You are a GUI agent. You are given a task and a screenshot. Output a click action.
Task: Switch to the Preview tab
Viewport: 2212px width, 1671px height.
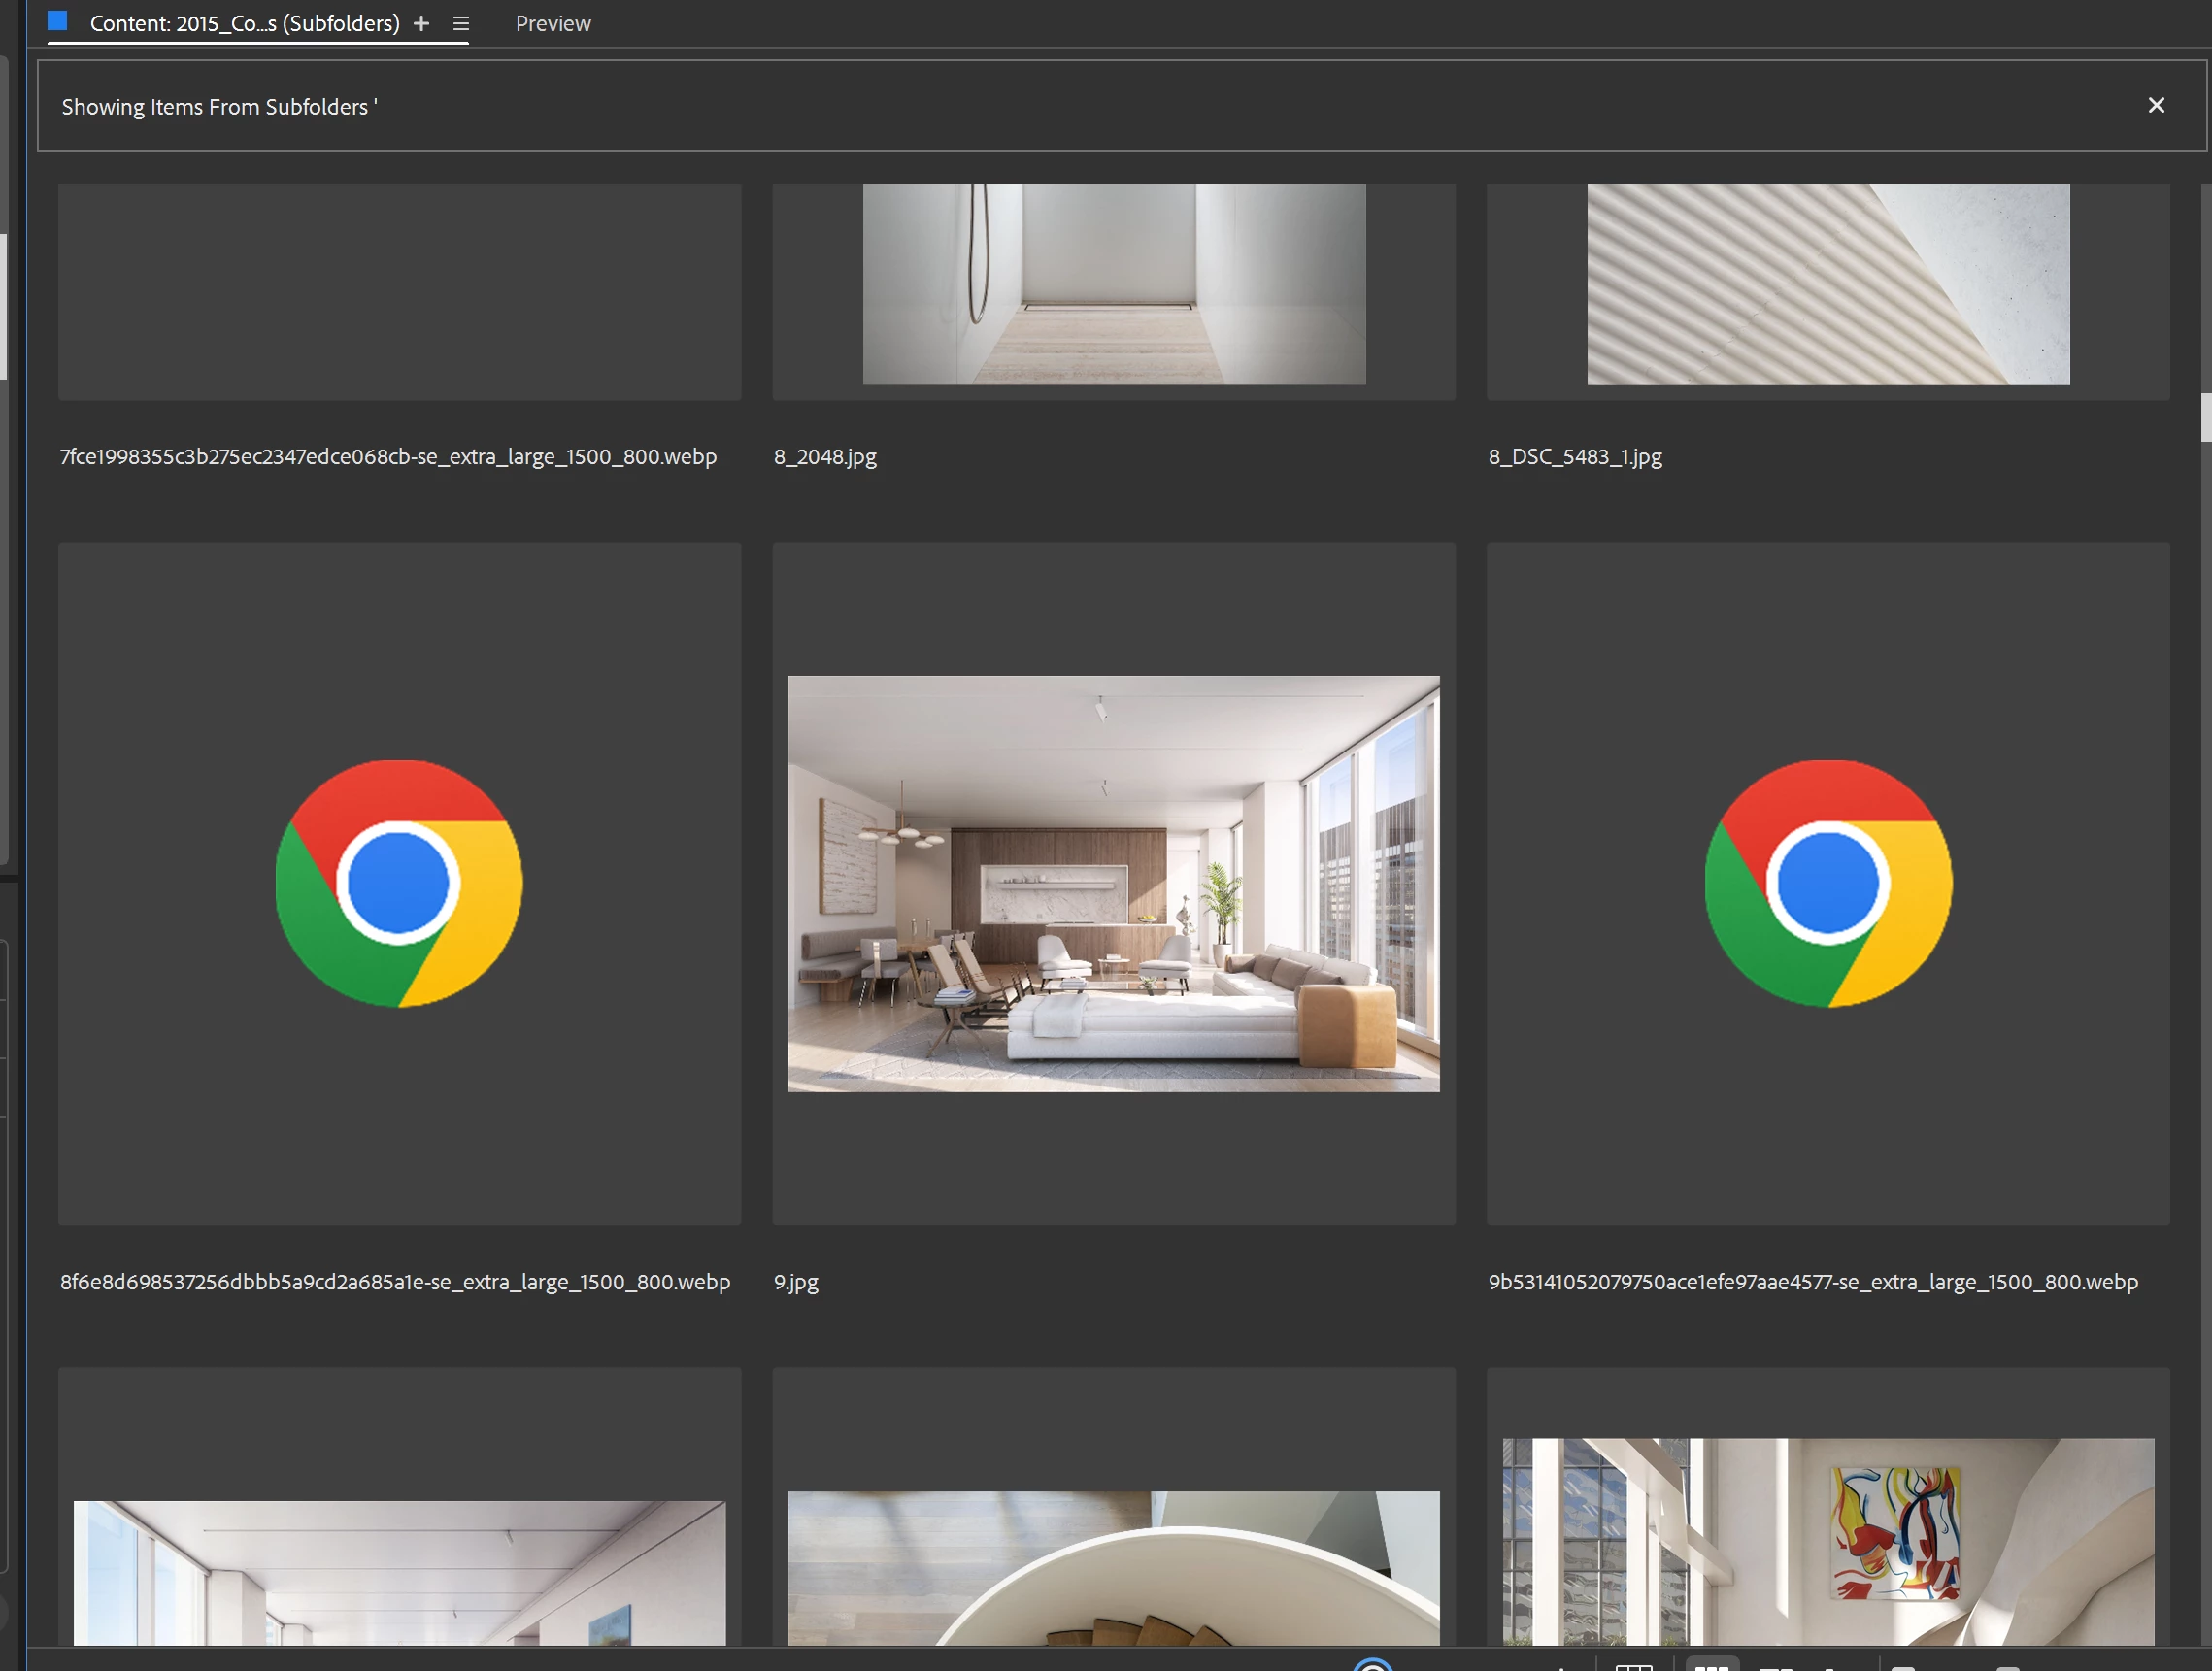(553, 23)
